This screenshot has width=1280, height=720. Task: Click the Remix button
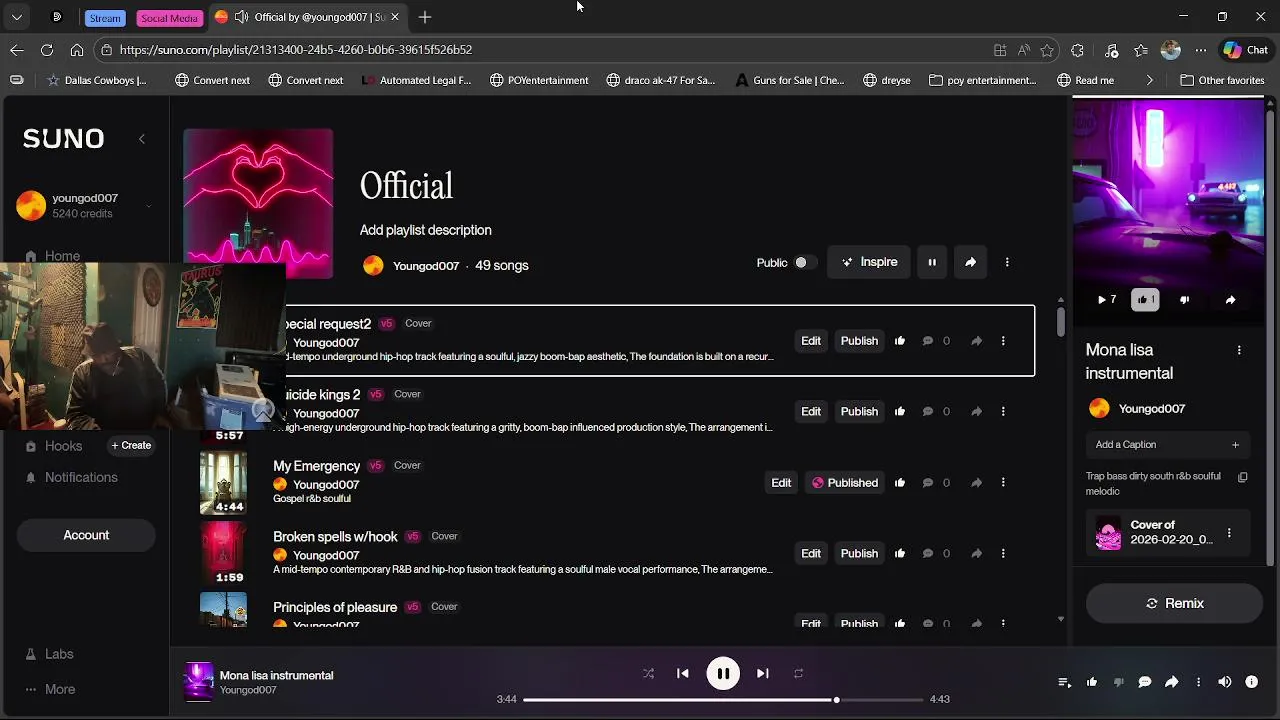[1174, 604]
